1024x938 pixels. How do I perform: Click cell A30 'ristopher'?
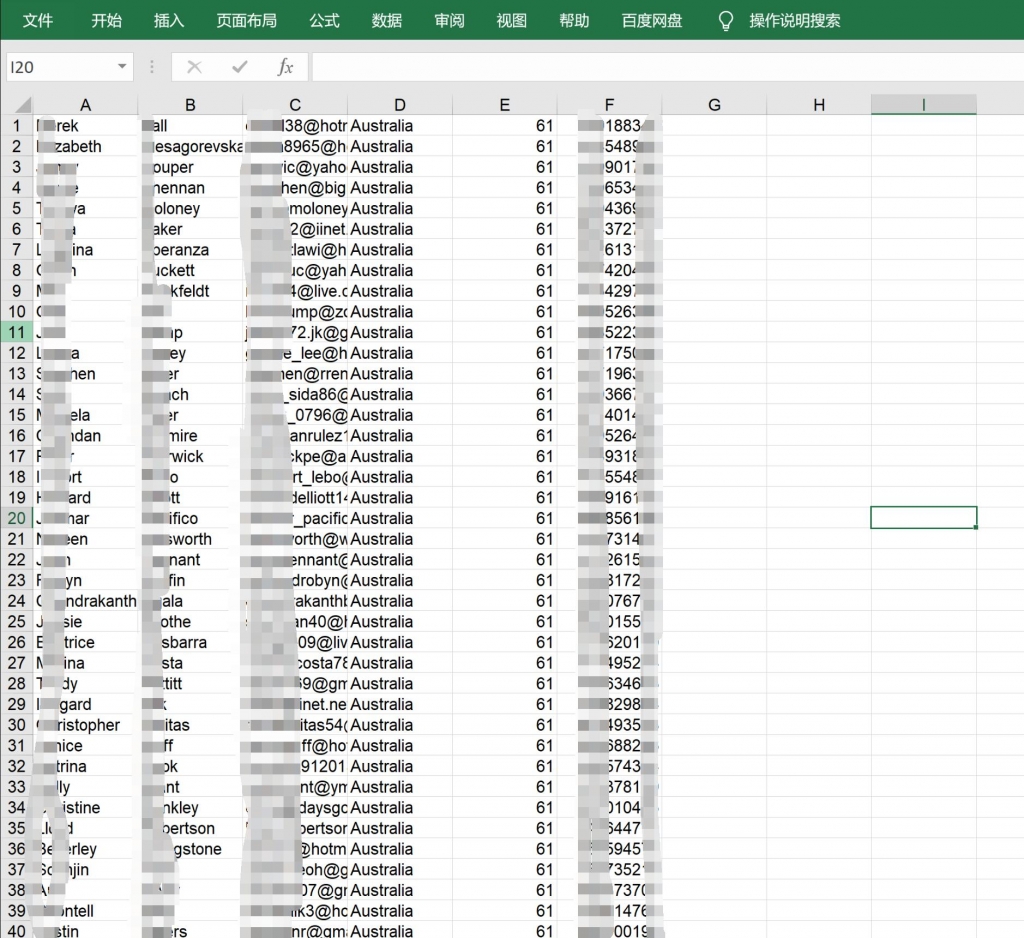[x=86, y=725]
